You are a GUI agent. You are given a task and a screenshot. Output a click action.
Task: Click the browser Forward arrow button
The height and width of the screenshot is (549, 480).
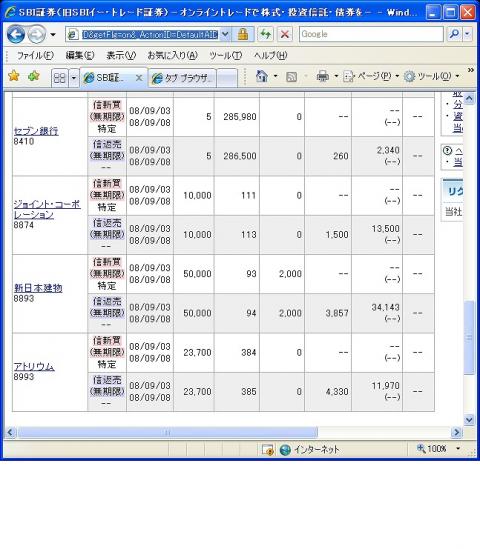(37, 34)
